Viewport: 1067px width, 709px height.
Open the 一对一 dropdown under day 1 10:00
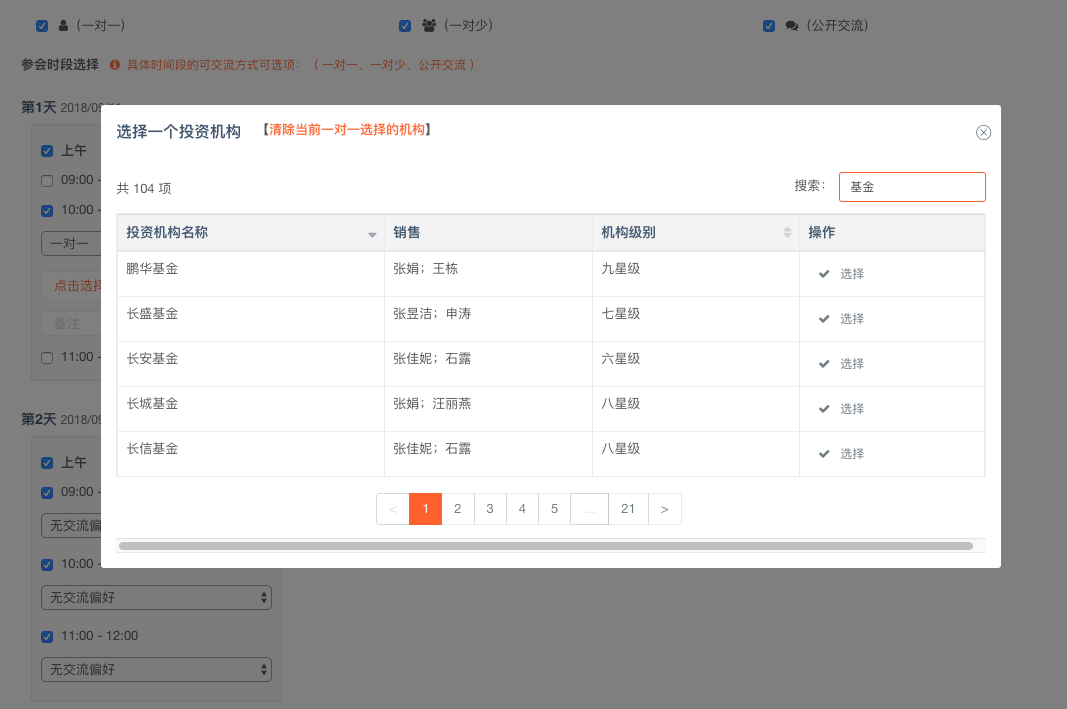tap(71, 244)
